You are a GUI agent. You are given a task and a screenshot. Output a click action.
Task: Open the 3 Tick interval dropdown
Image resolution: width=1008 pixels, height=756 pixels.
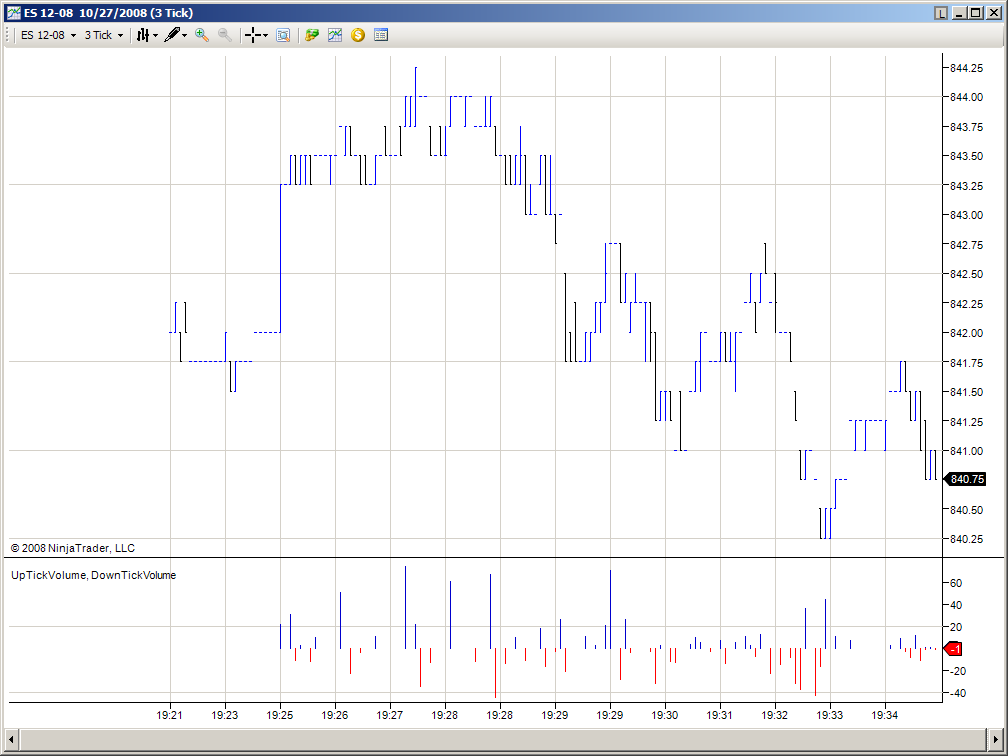click(104, 35)
